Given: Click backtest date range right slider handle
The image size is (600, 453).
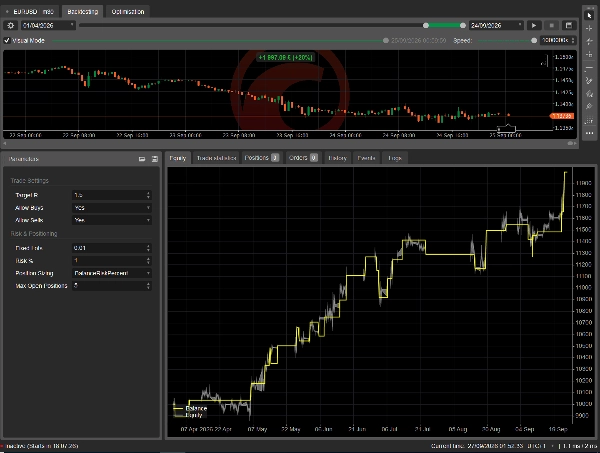Looking at the screenshot, I should [463, 26].
